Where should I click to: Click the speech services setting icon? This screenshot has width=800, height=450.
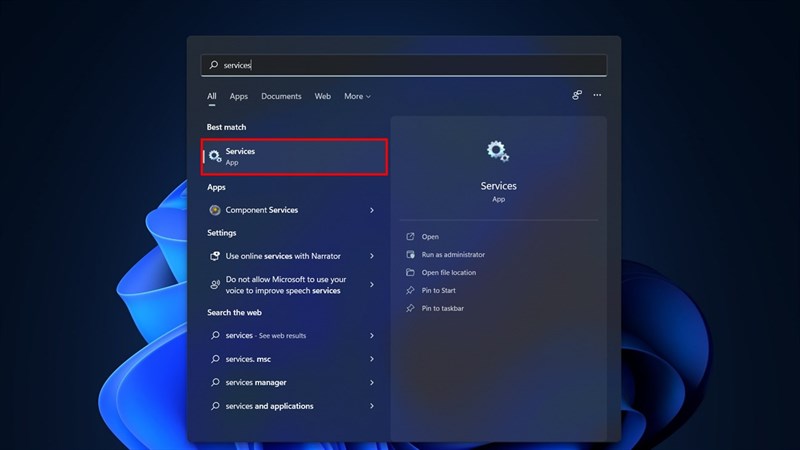coord(215,284)
